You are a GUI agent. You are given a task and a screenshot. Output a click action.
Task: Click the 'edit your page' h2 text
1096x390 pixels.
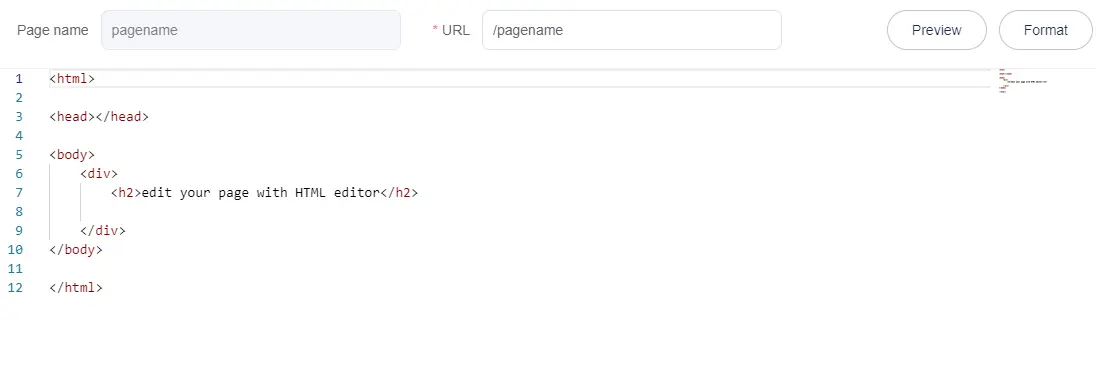(x=260, y=192)
